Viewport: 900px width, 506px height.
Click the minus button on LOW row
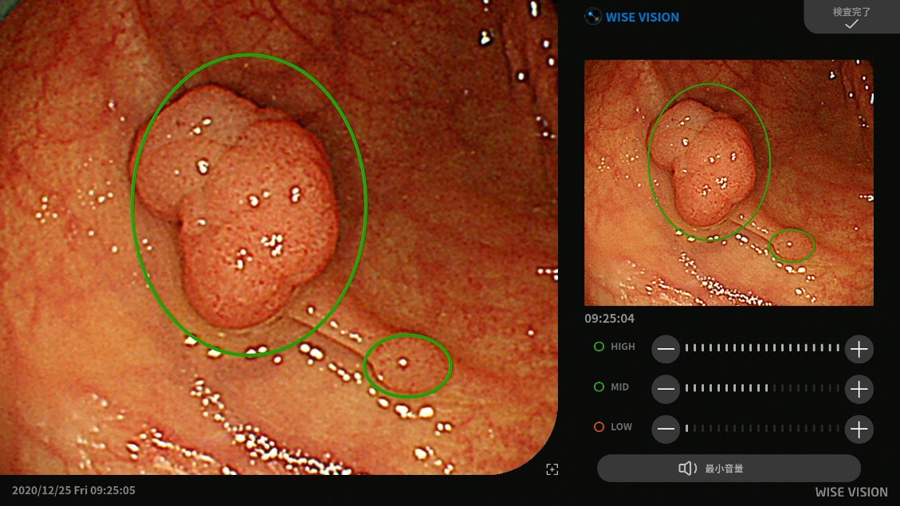click(x=666, y=428)
